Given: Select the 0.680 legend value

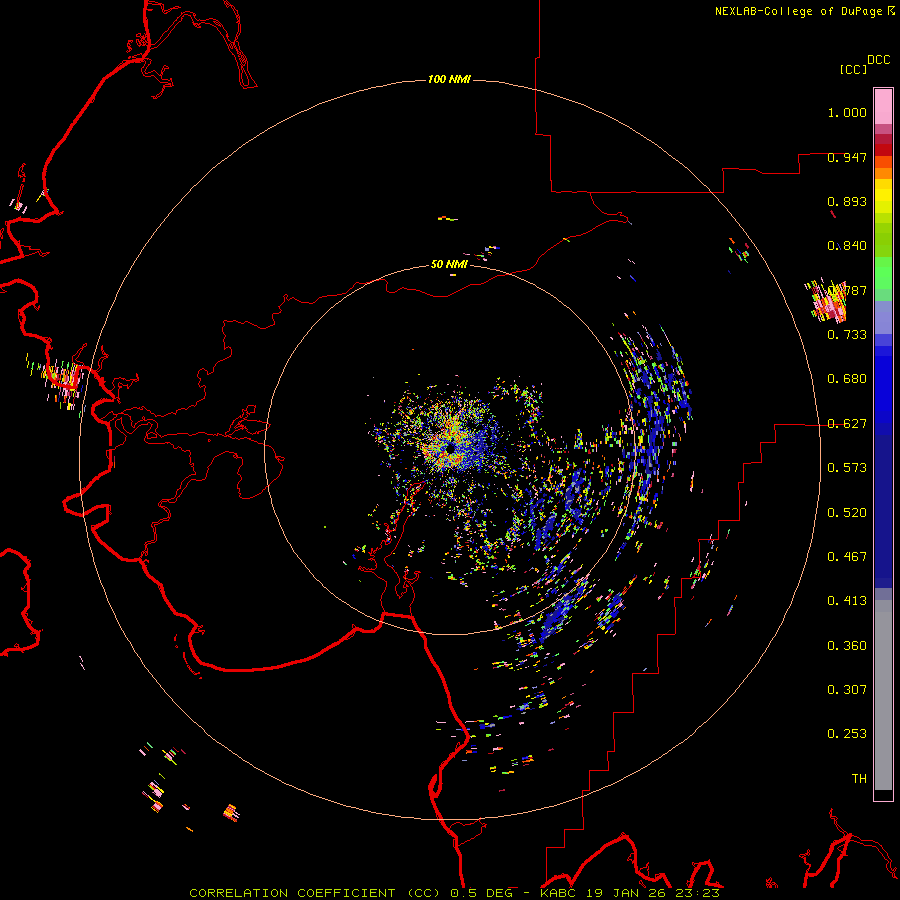Looking at the screenshot, I should click(847, 379).
